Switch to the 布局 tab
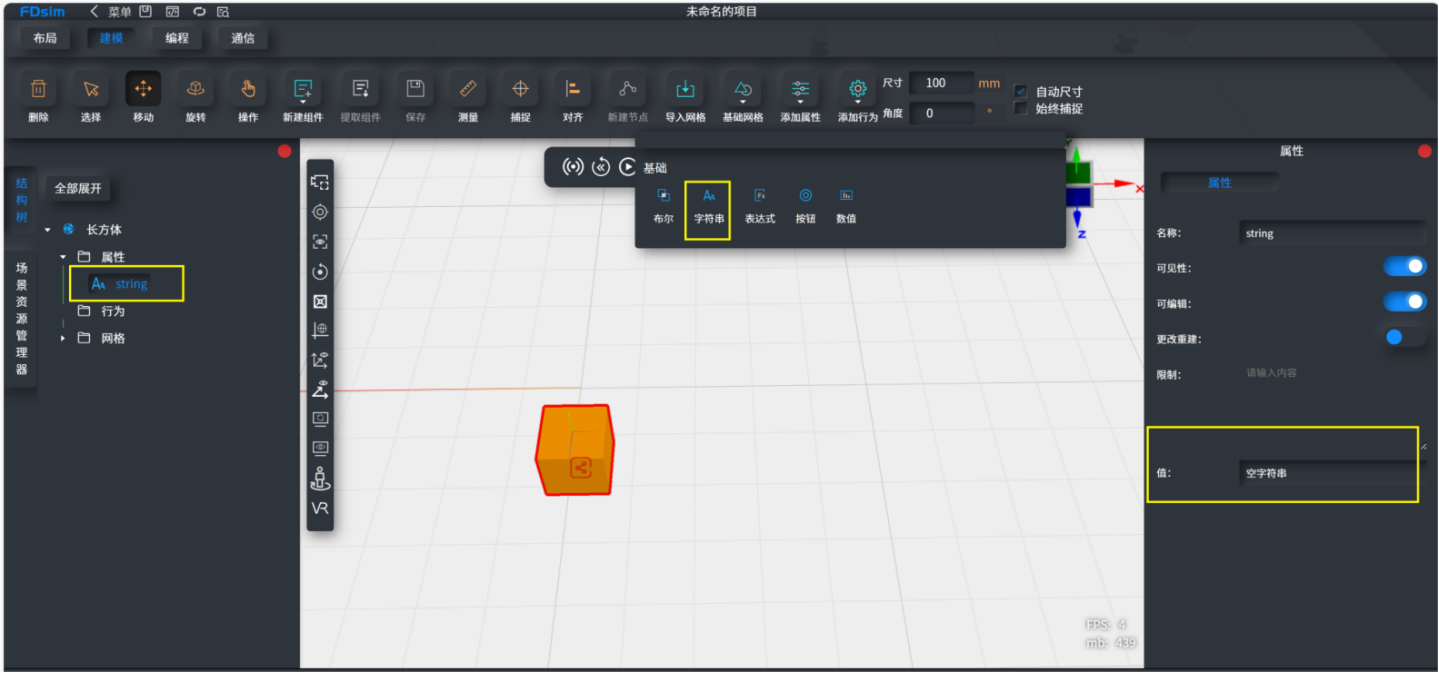This screenshot has width=1439, height=673. pyautogui.click(x=45, y=39)
